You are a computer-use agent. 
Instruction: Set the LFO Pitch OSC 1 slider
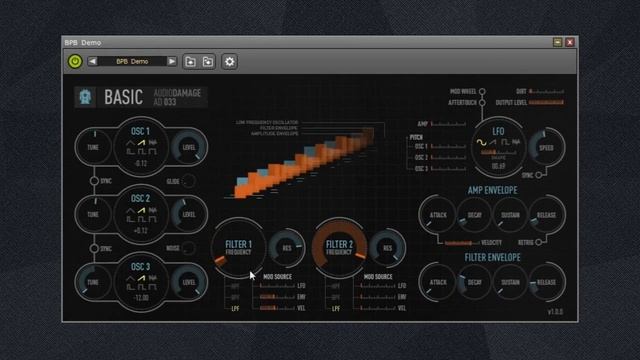448,146
